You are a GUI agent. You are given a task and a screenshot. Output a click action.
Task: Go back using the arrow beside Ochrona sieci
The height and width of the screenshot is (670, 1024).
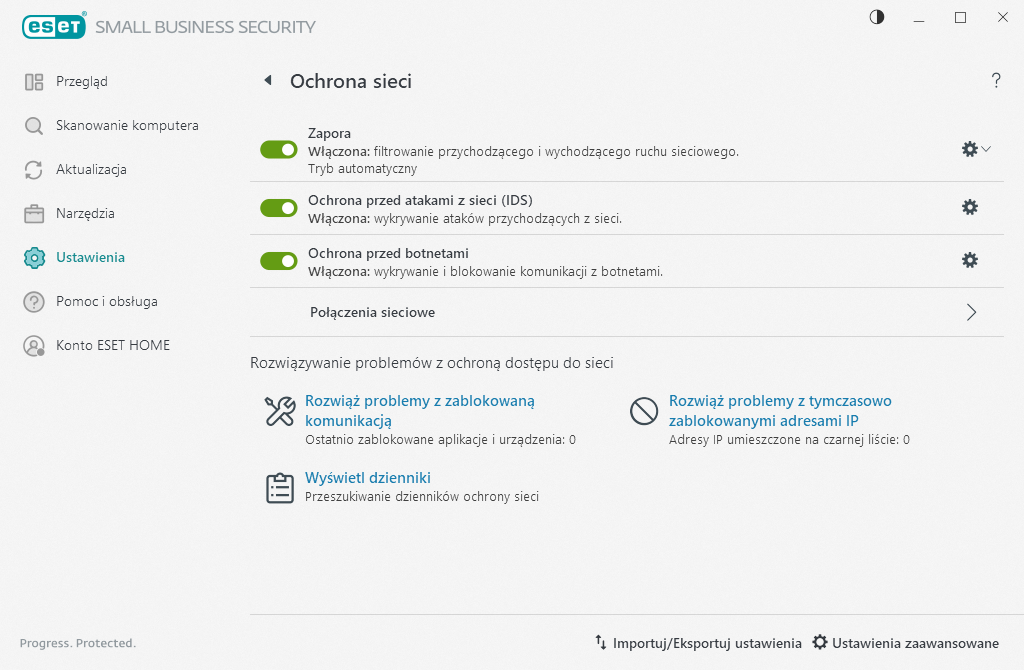(267, 81)
